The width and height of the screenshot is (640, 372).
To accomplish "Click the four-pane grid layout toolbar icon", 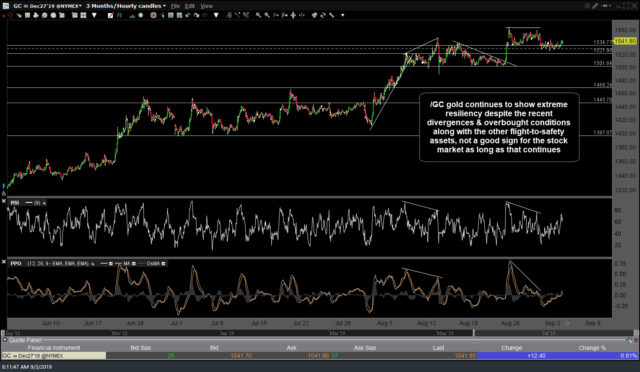I will tap(83, 15).
